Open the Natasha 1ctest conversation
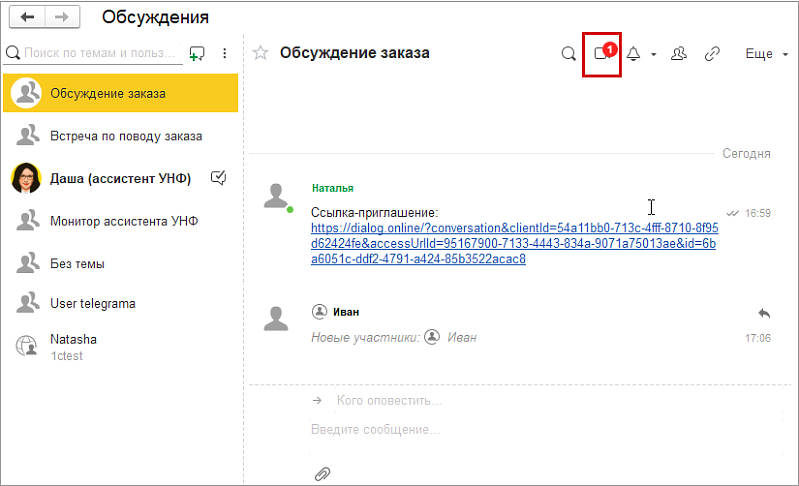The height and width of the screenshot is (486, 799). point(121,347)
